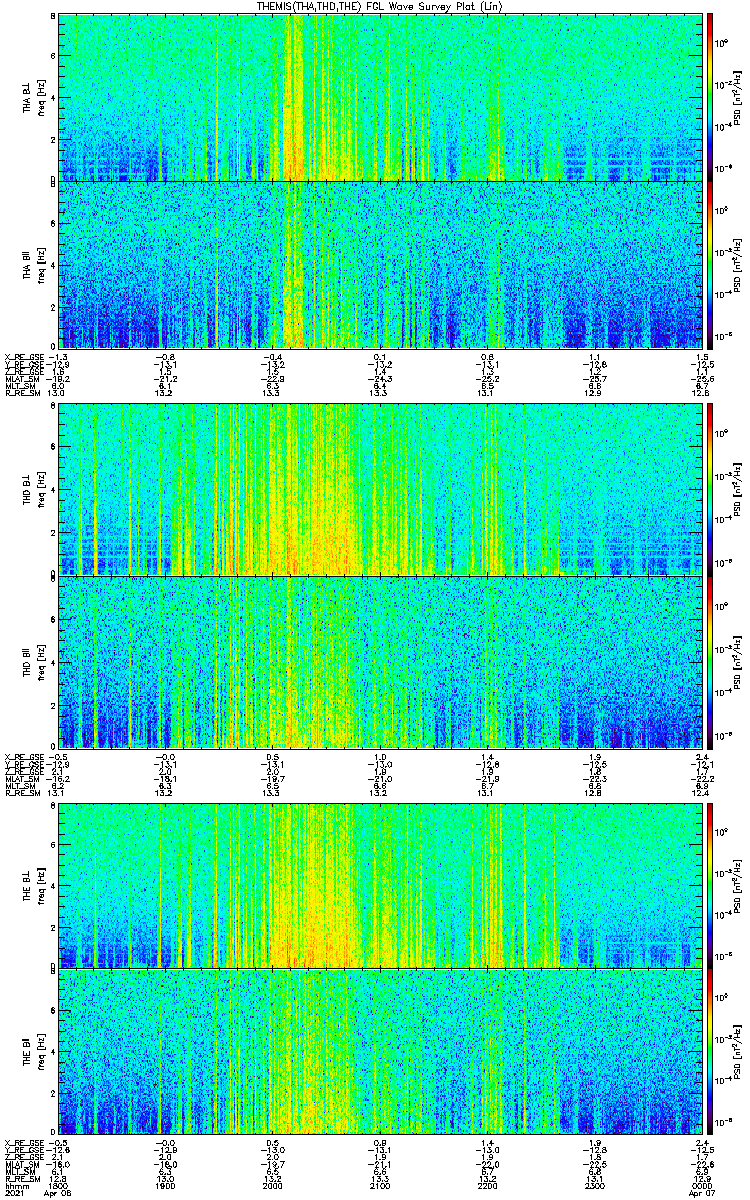Image resolution: width=750 pixels, height=1200 pixels.
Task: Click the 0000 time tick label
Action: (700, 1187)
